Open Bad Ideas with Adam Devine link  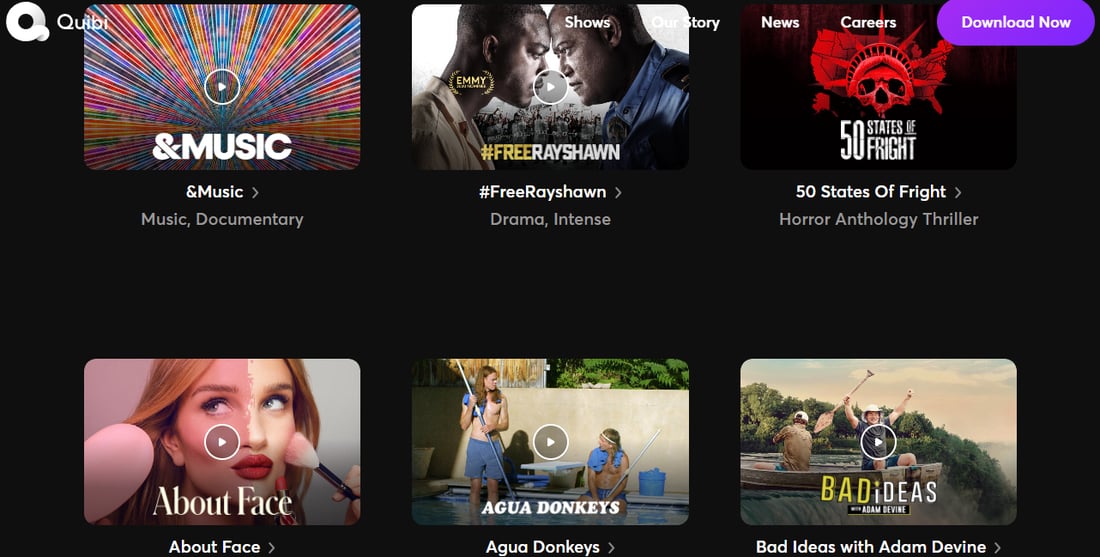click(x=871, y=547)
